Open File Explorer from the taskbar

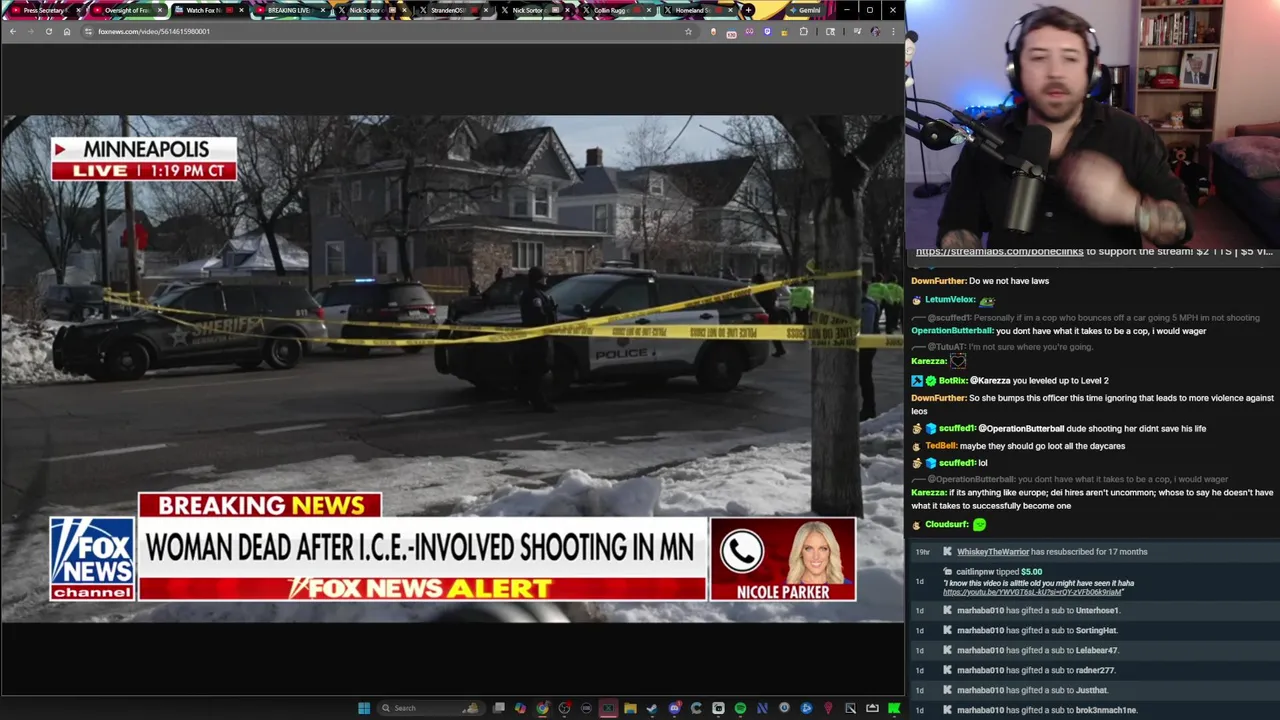(x=630, y=708)
